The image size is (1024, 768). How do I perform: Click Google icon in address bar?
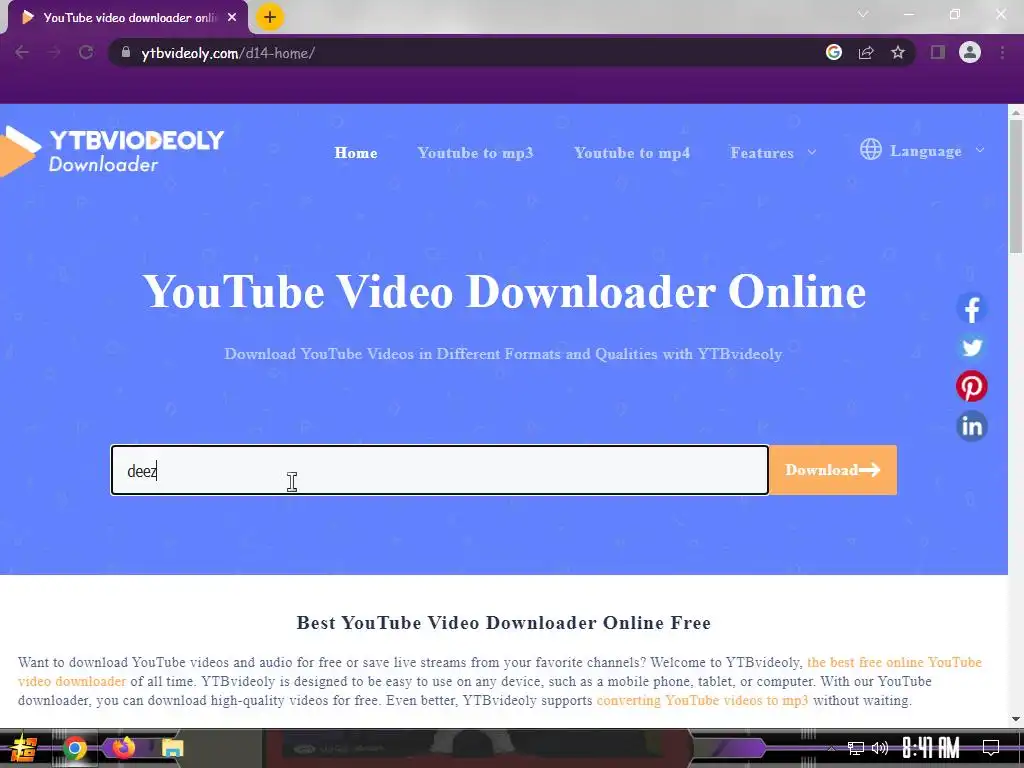(x=833, y=52)
